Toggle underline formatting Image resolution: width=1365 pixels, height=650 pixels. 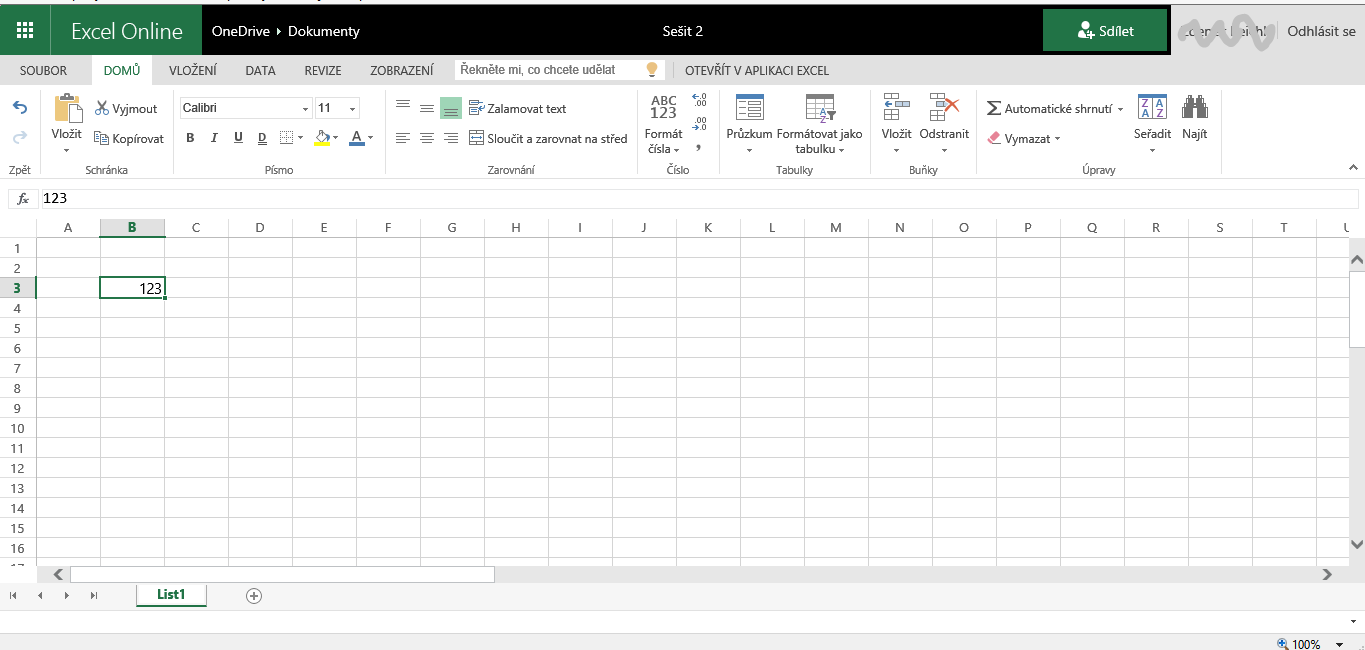[x=238, y=138]
